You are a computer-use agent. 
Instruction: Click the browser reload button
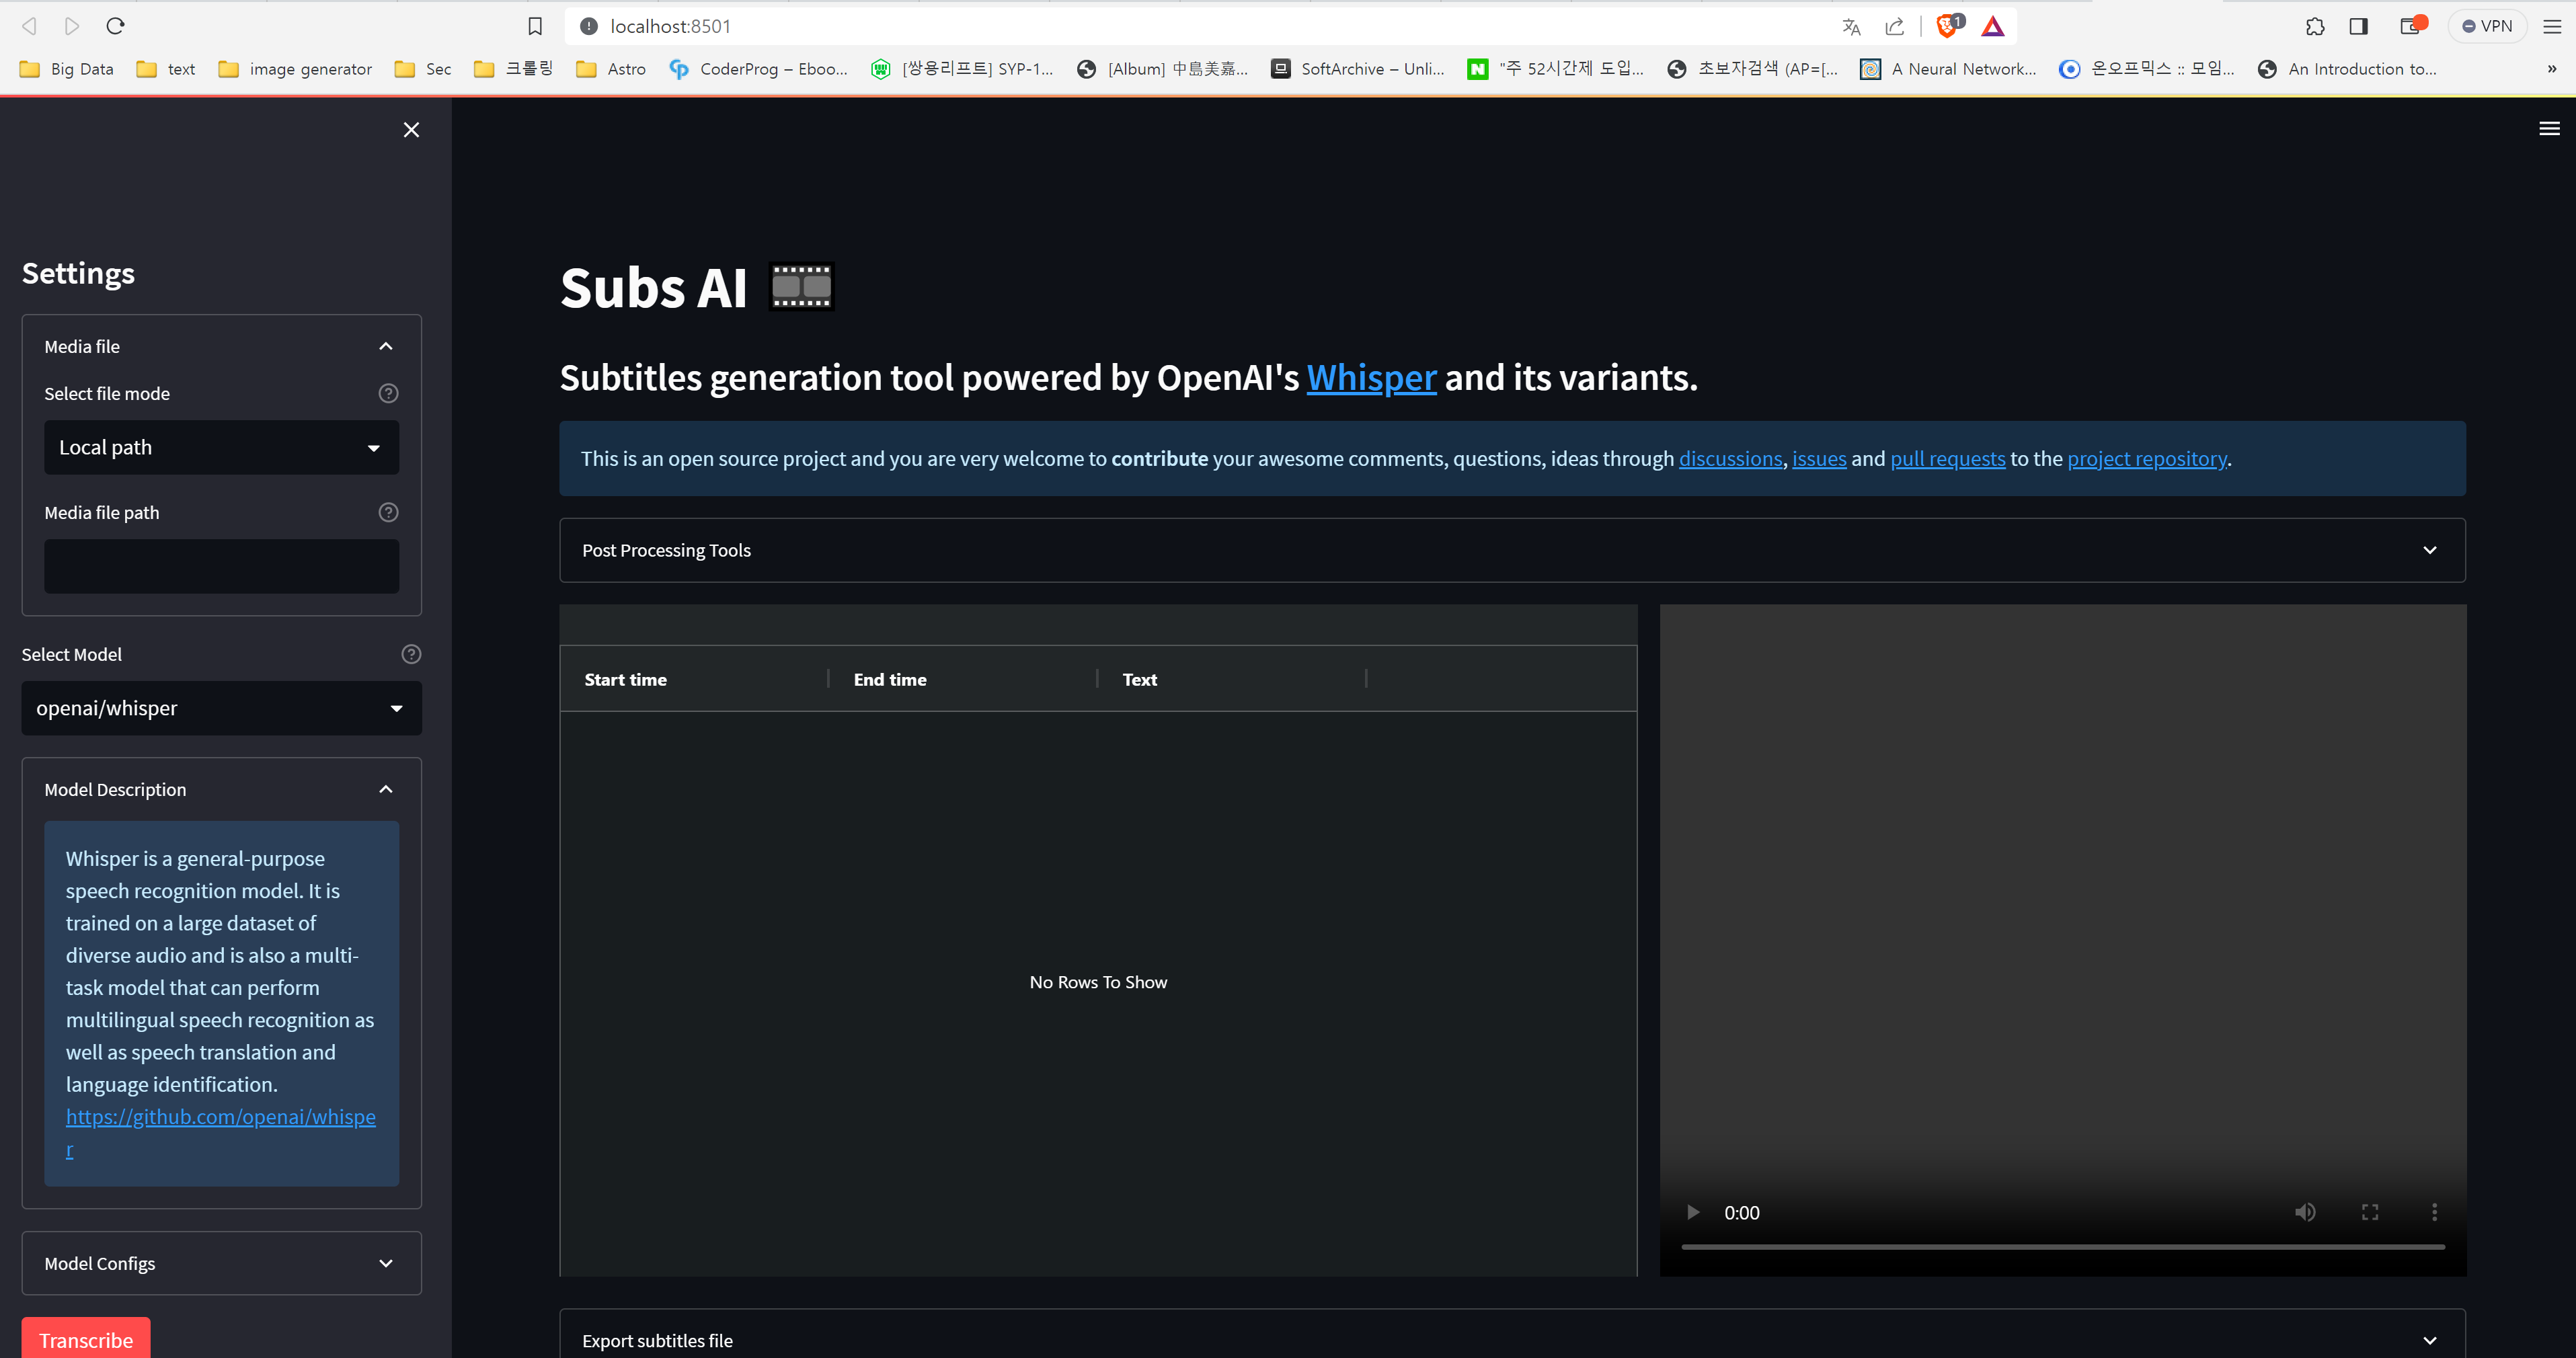tap(115, 26)
